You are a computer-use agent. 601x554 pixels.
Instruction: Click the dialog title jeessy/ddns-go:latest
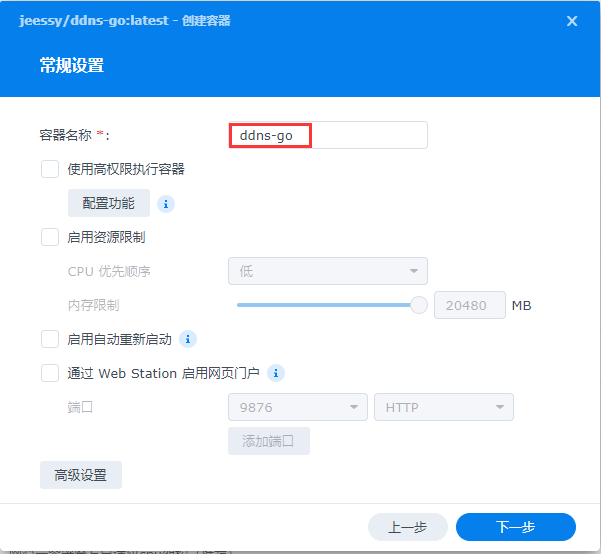[94, 20]
